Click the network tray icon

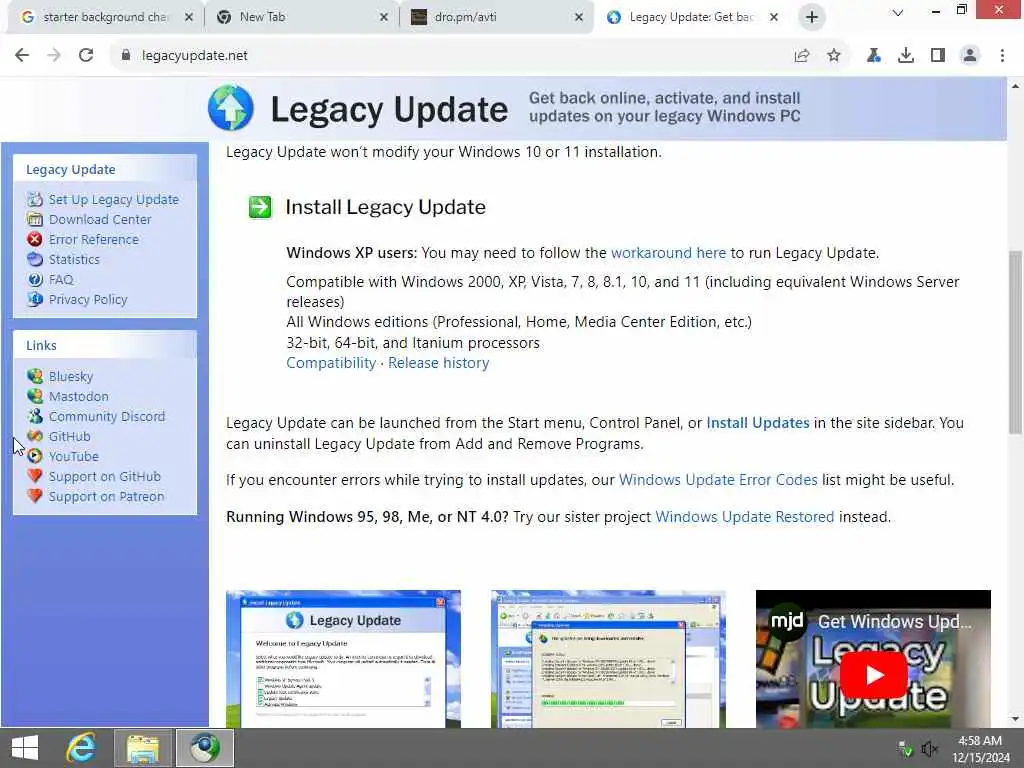tap(905, 749)
